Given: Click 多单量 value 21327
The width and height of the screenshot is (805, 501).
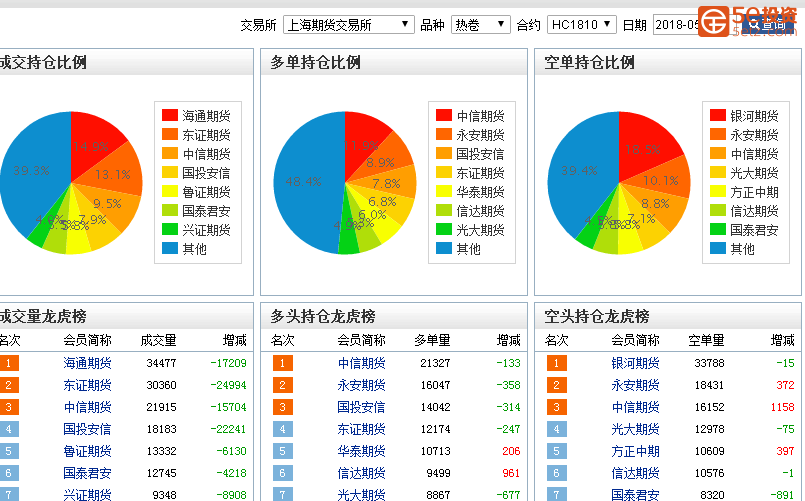Looking at the screenshot, I should tap(435, 363).
